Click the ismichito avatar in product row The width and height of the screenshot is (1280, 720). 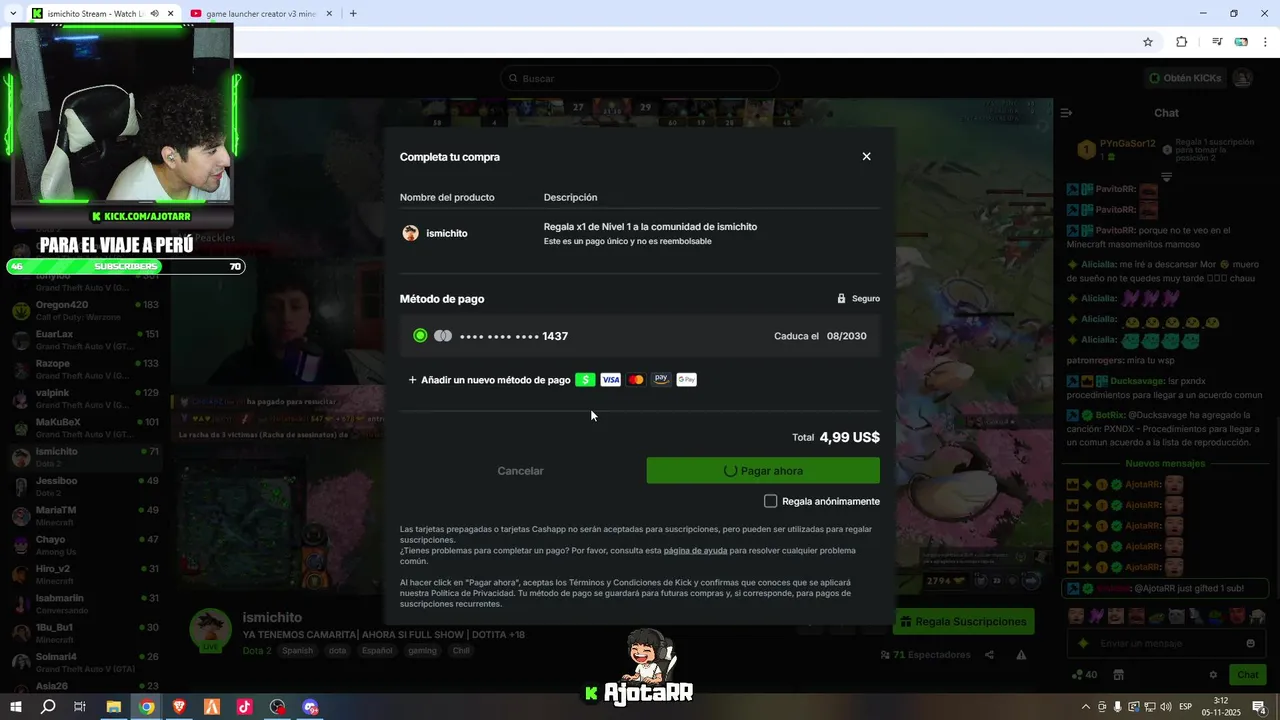410,233
